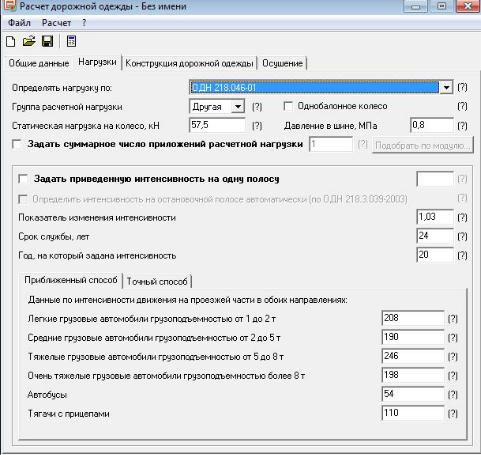The image size is (481, 455).
Task: Maximize the Расчет дорожной одежды window
Action: (x=441, y=6)
